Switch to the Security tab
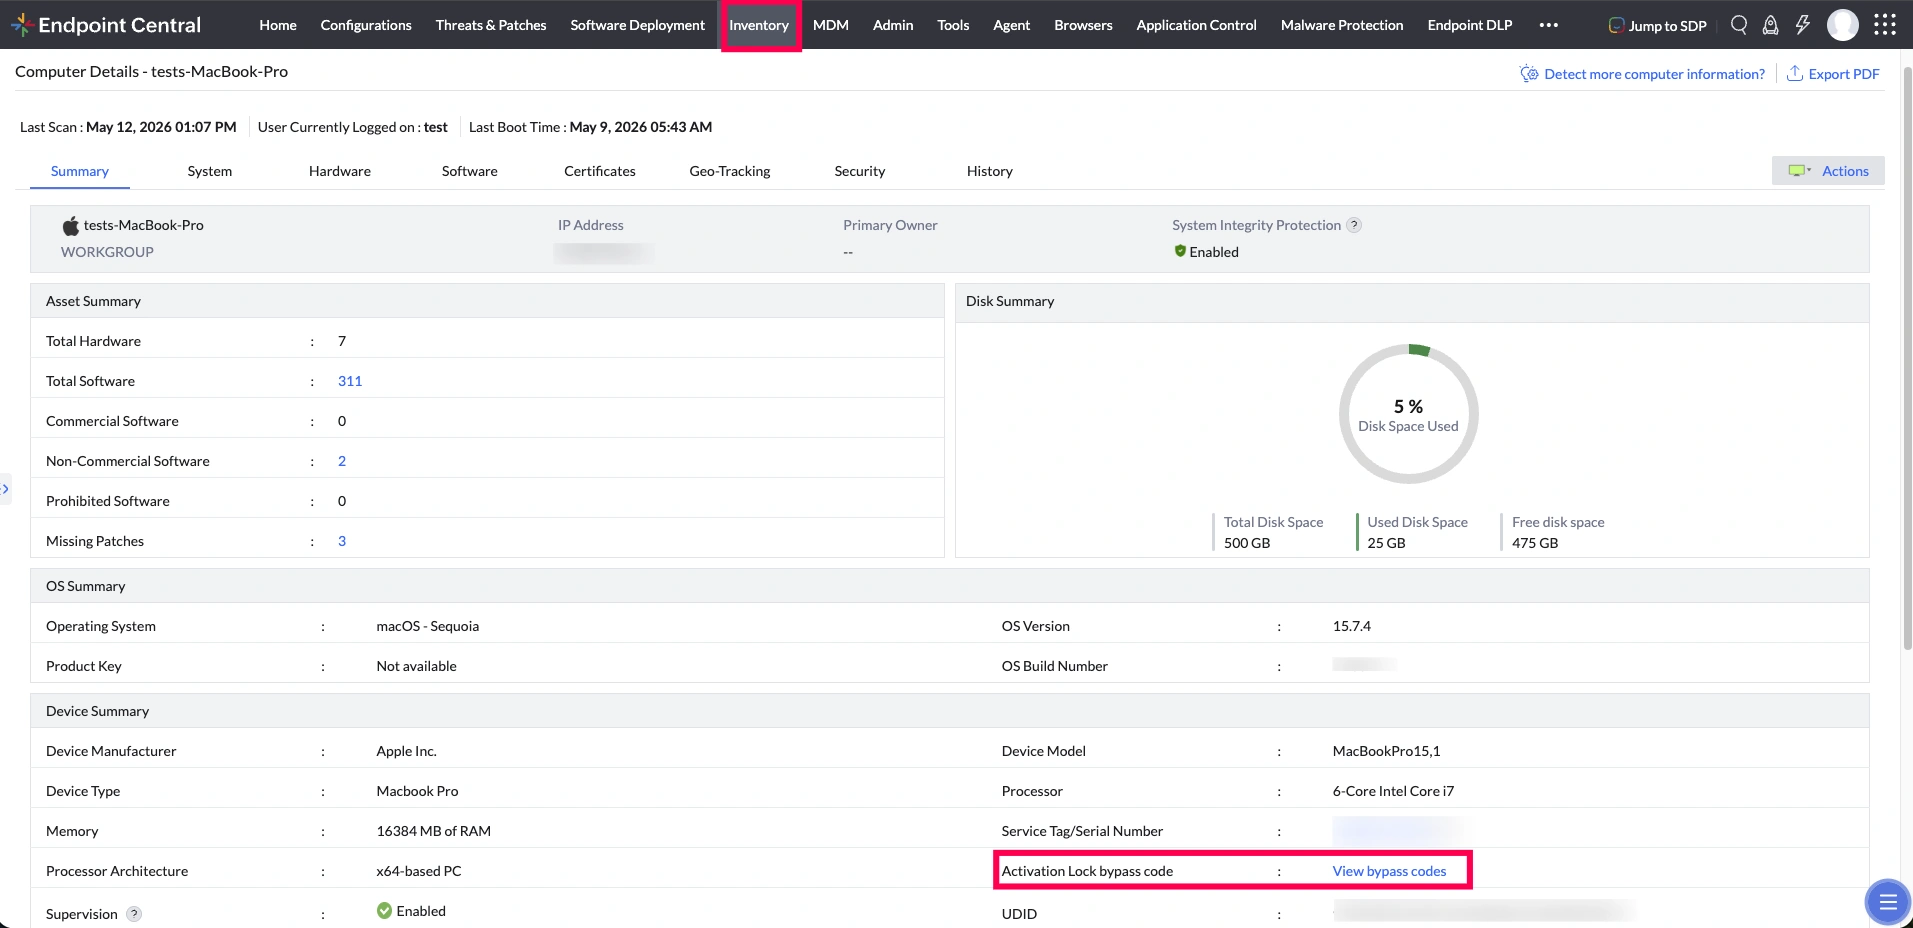Viewport: 1913px width, 928px height. (x=860, y=171)
